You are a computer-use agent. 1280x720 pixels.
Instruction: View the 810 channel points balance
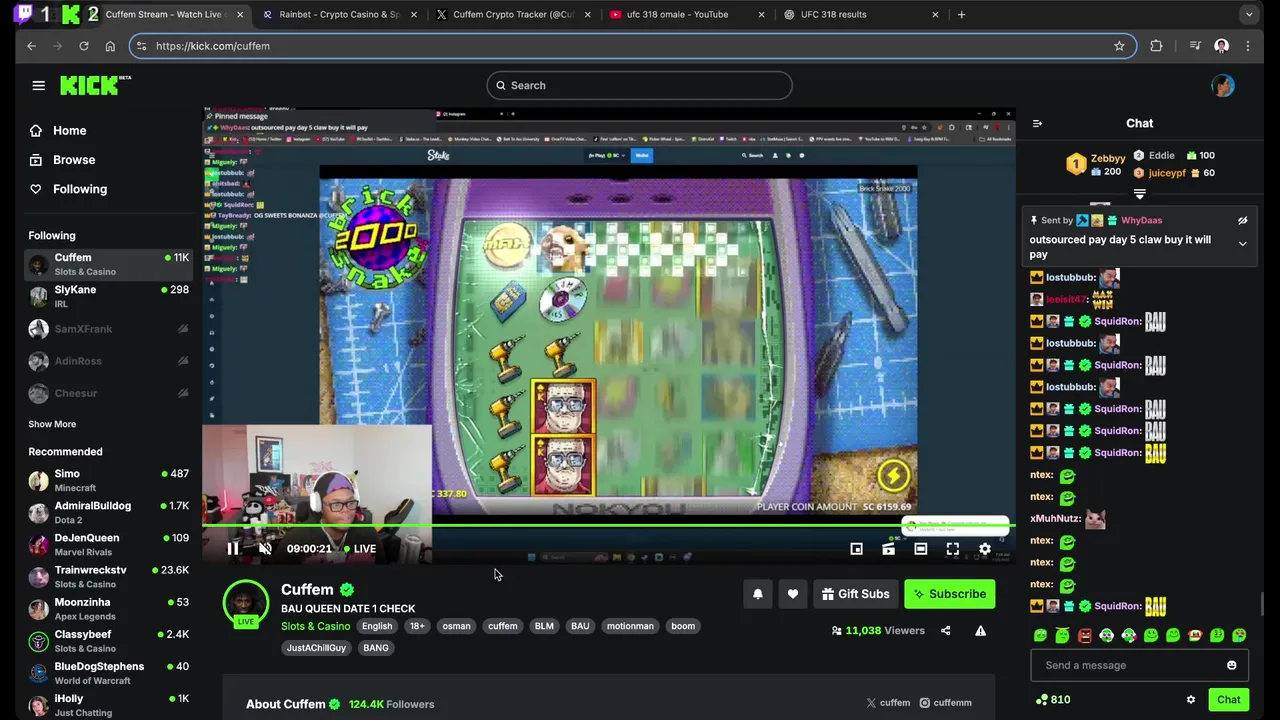[x=1053, y=700]
